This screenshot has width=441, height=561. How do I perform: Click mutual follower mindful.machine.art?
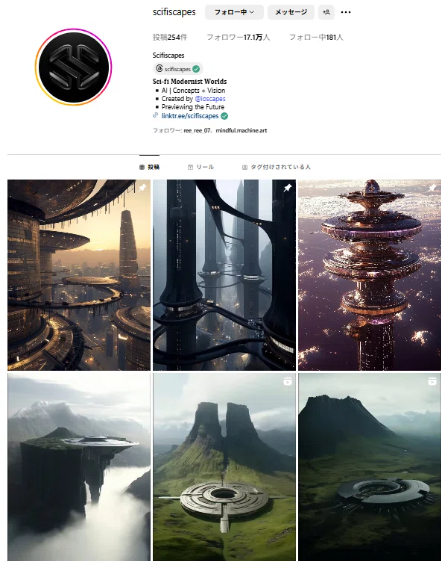[241, 131]
